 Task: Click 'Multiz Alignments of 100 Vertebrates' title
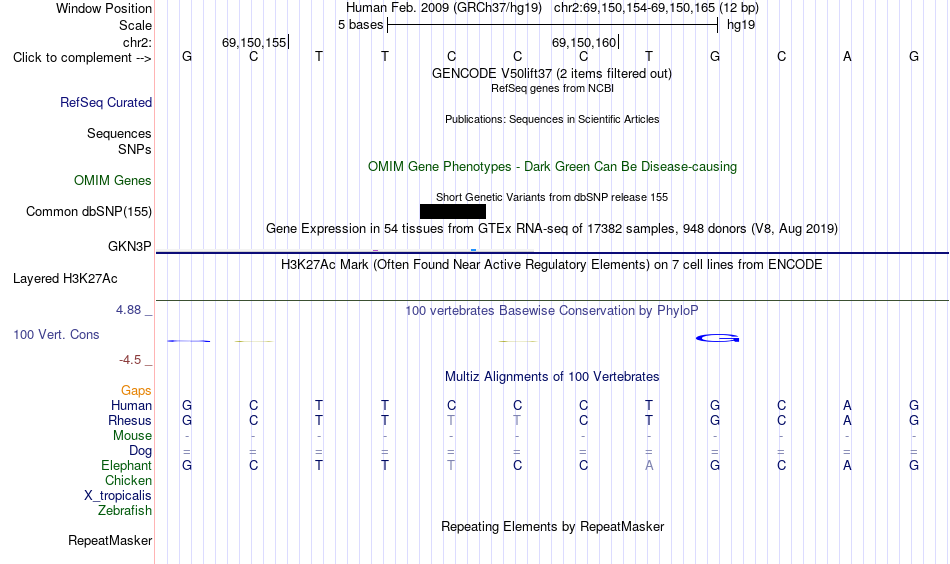(552, 377)
